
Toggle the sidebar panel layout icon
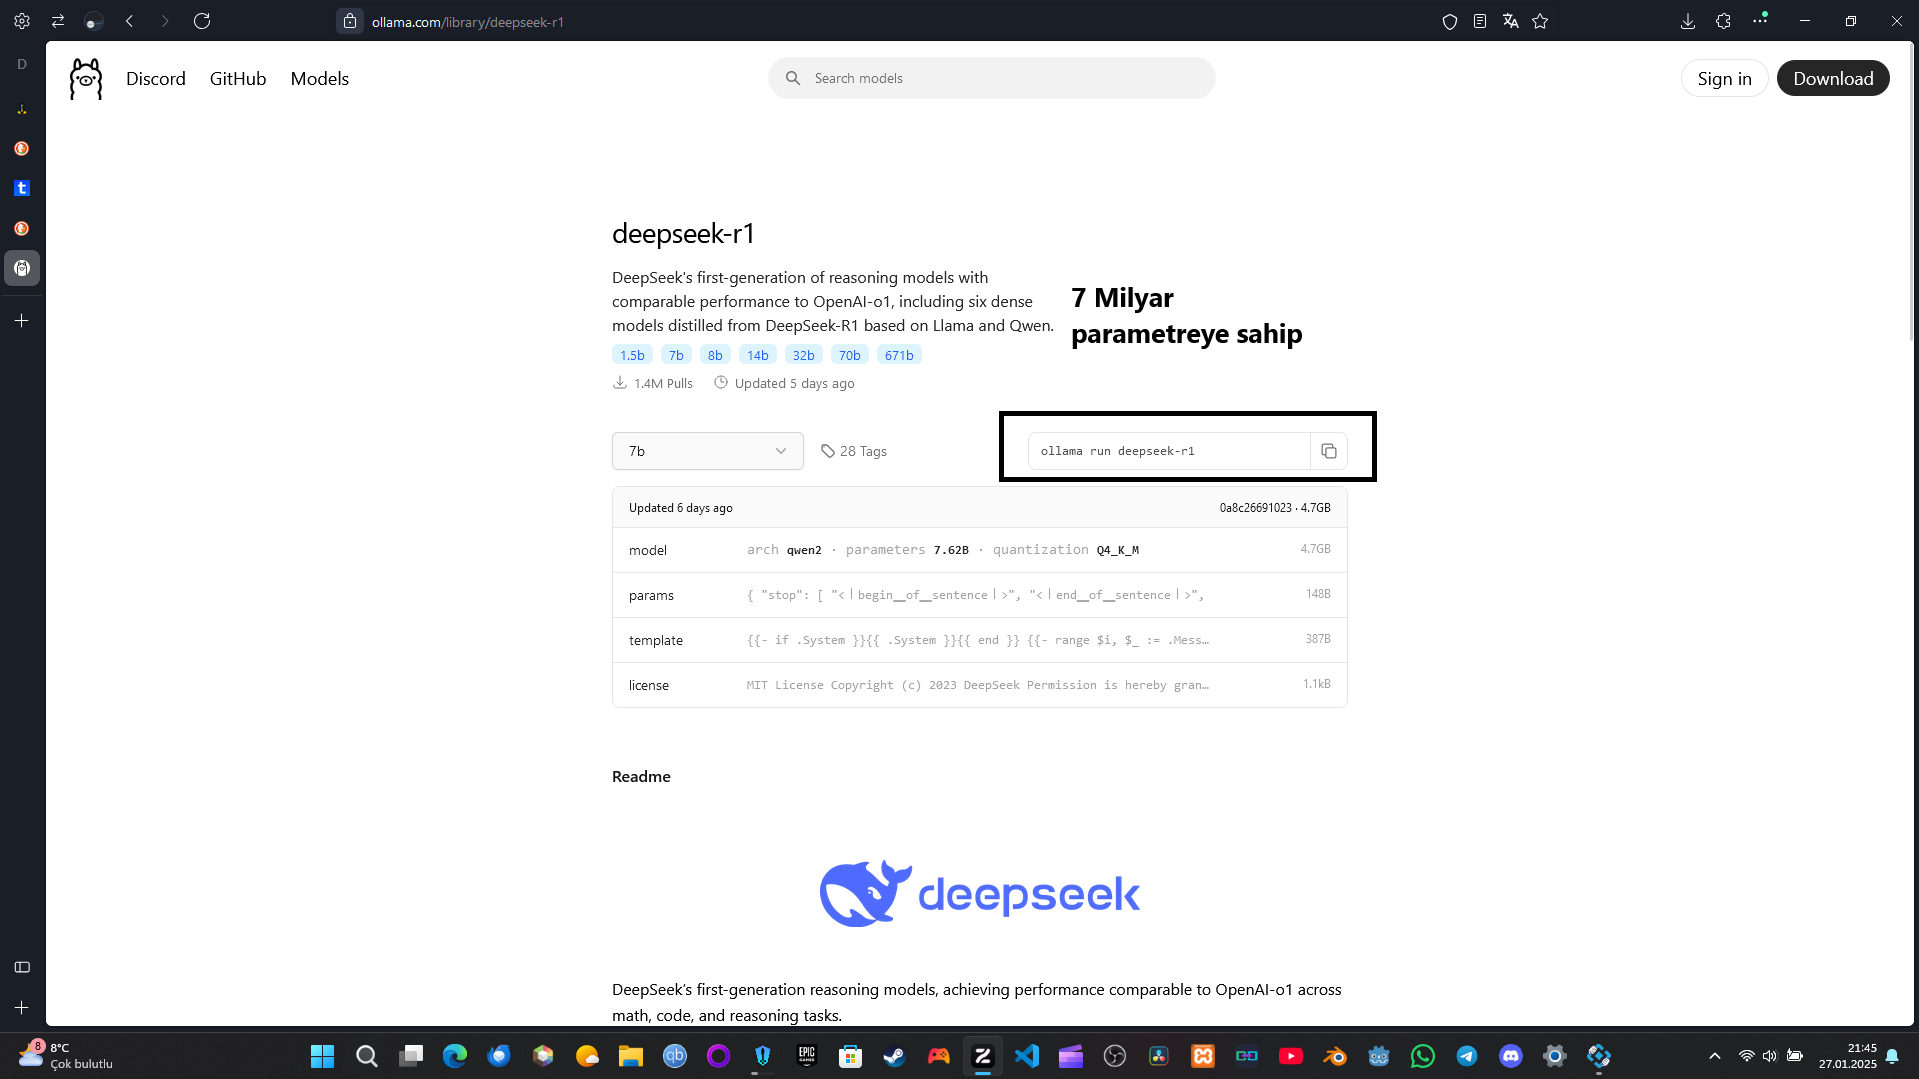pyautogui.click(x=22, y=967)
